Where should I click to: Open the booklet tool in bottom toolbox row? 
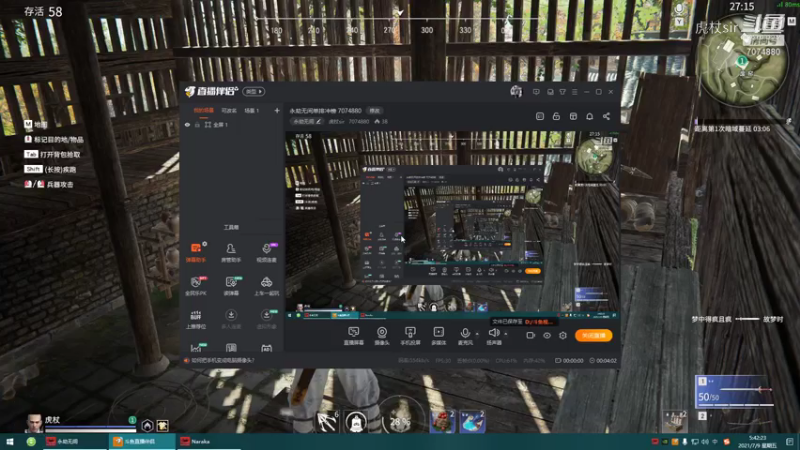[231, 348]
